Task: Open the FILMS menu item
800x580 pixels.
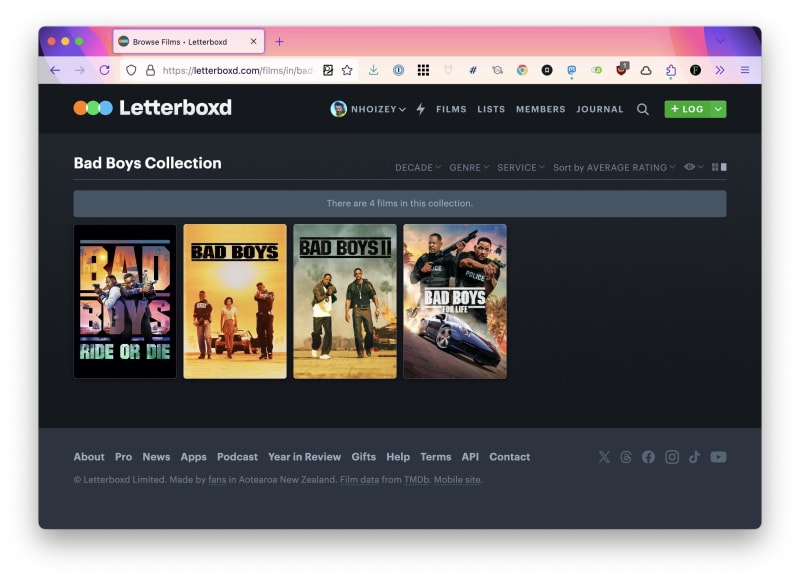Action: [451, 109]
